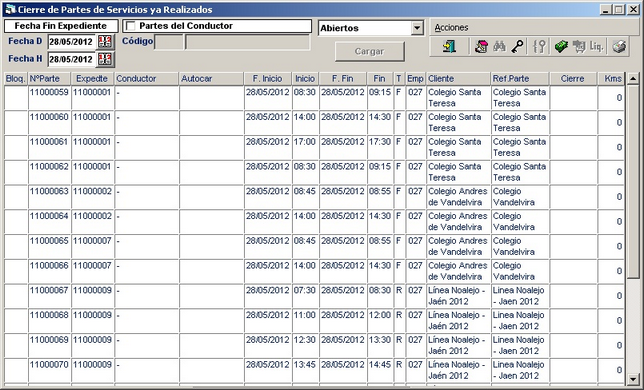
Task: Click the Emp column header
Action: 416,79
